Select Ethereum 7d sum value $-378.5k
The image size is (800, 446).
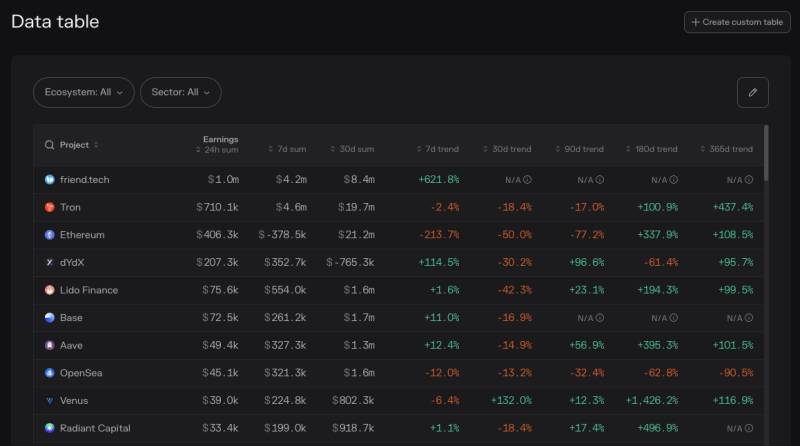282,235
